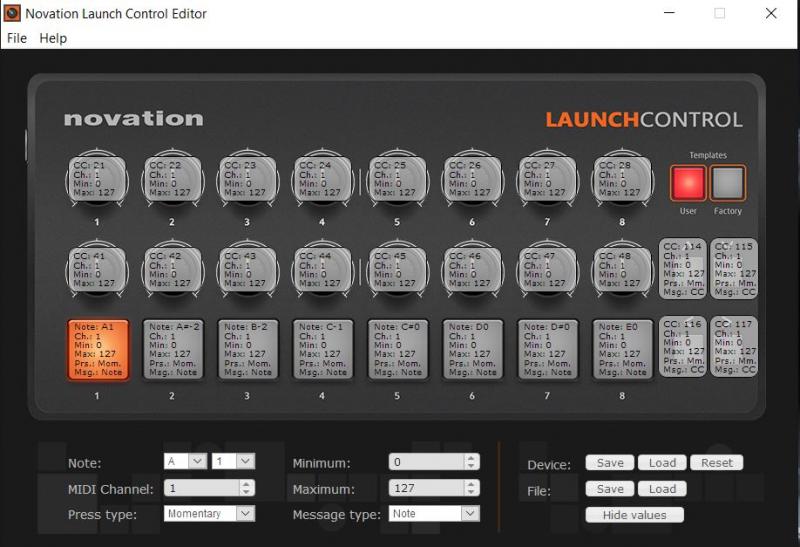Expand the Press type Momentary dropdown

point(209,513)
